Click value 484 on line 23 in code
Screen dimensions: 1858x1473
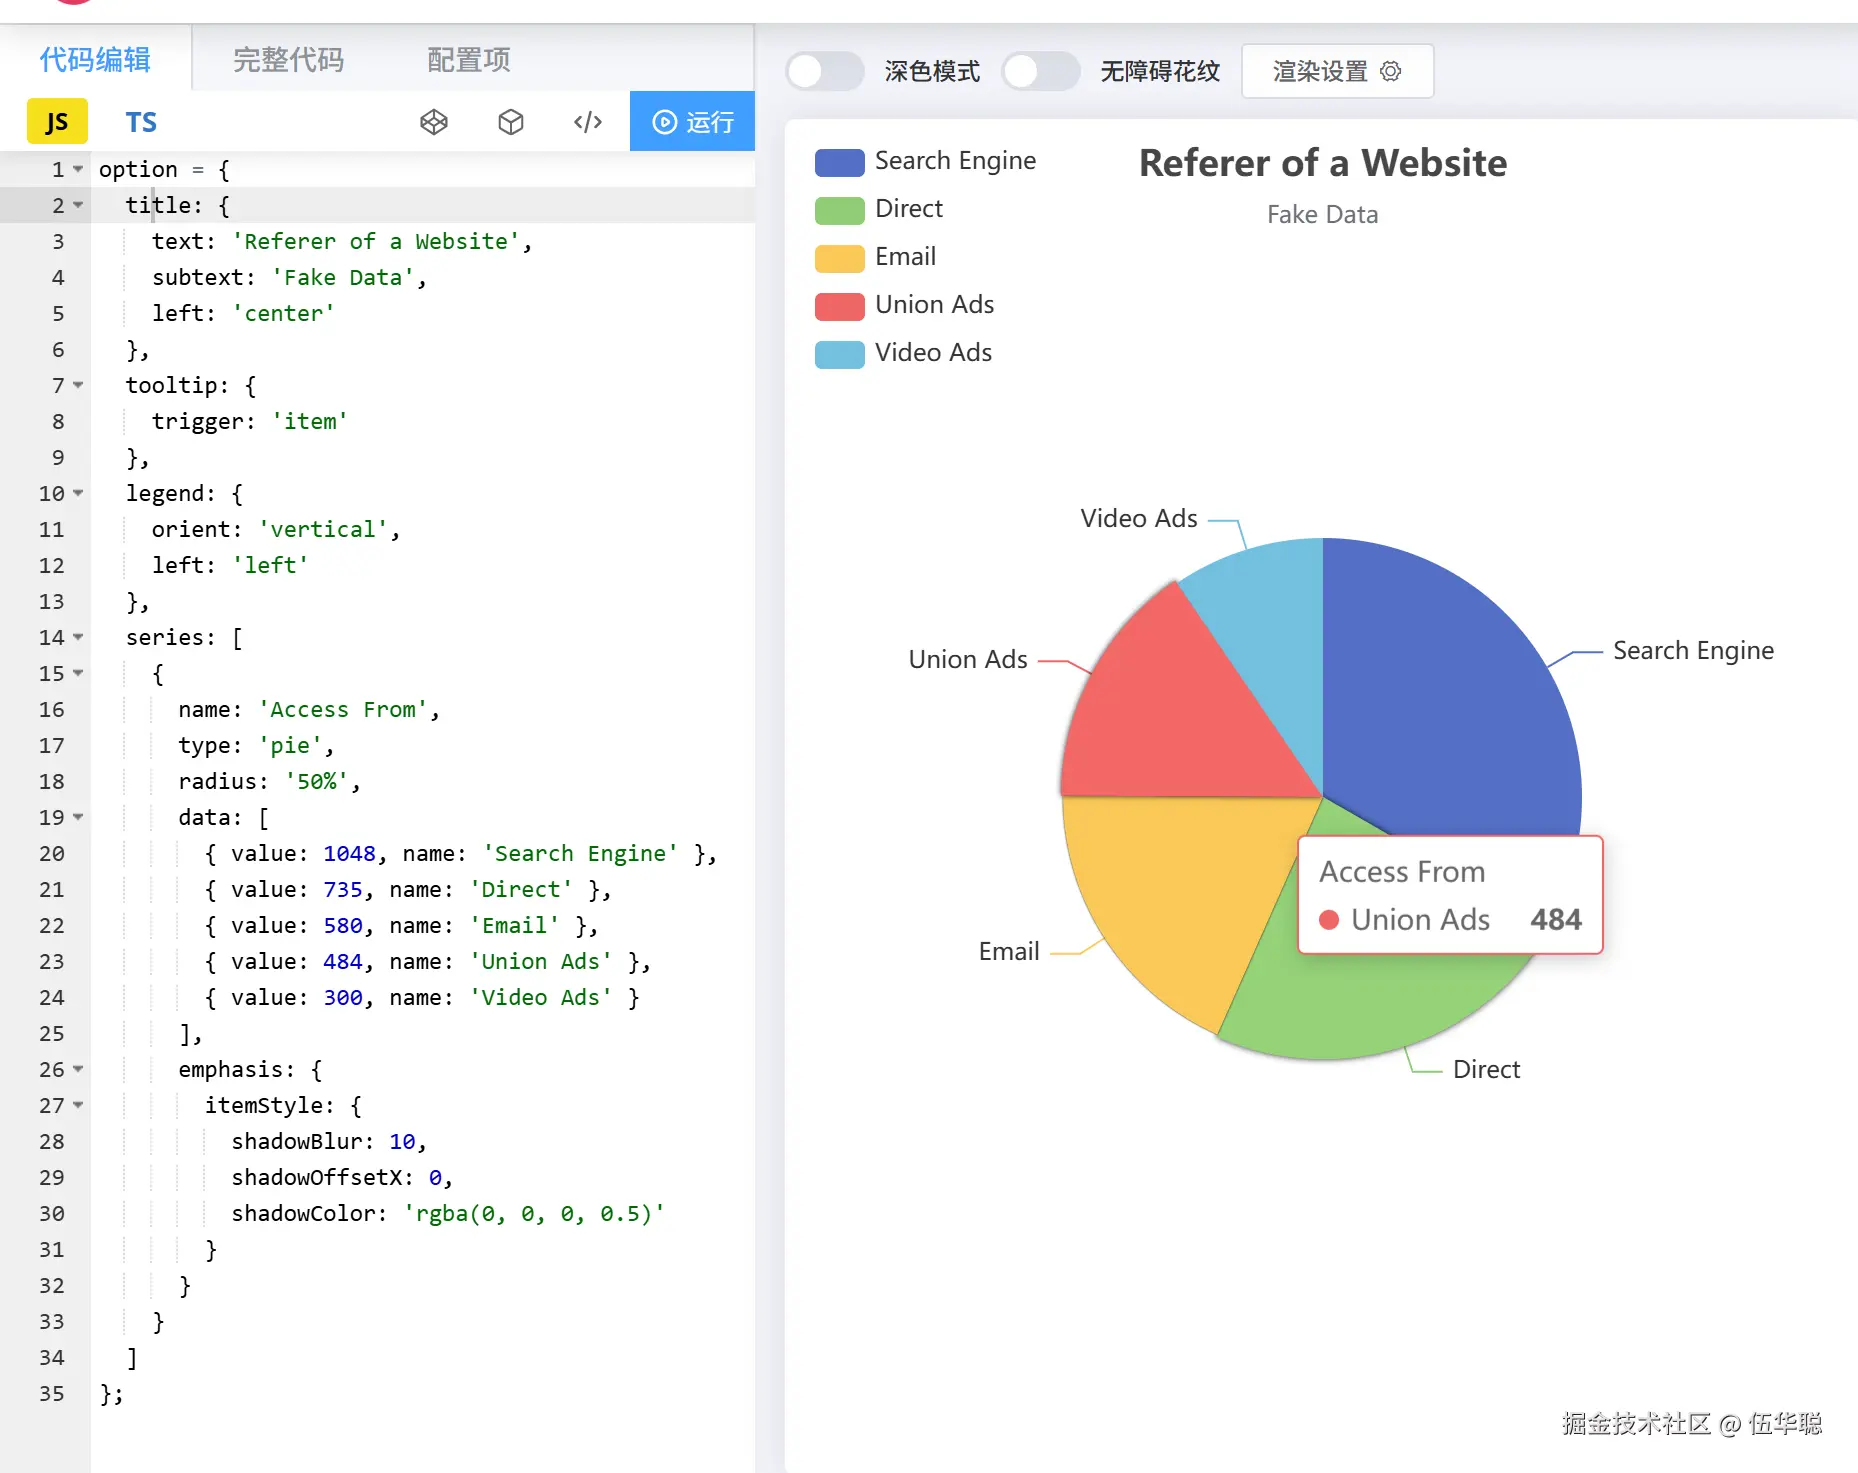[343, 961]
